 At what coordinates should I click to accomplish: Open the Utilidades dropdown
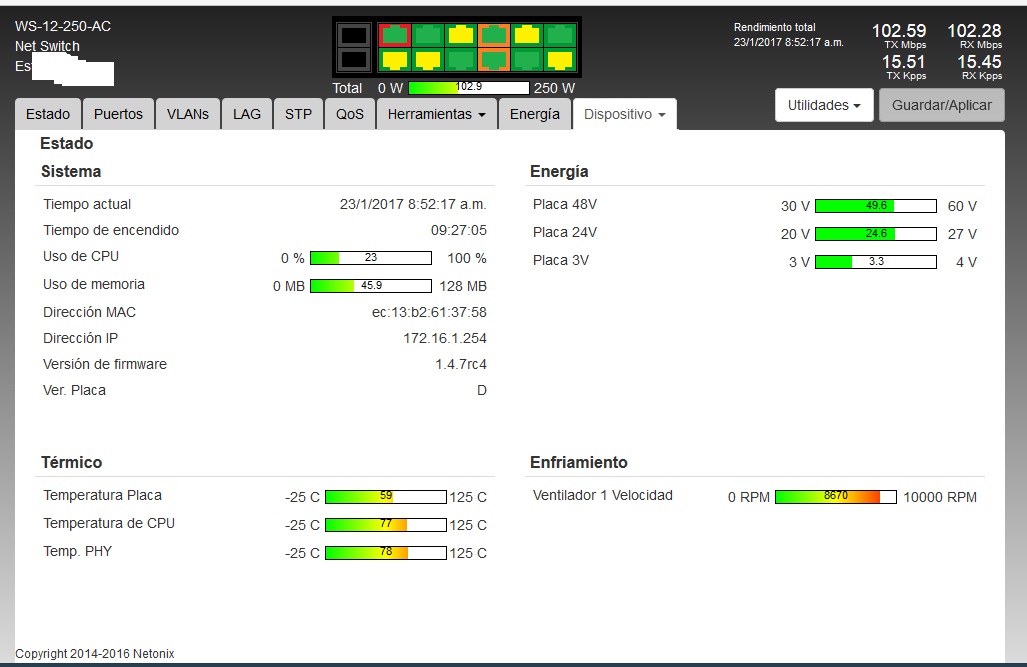pyautogui.click(x=824, y=105)
